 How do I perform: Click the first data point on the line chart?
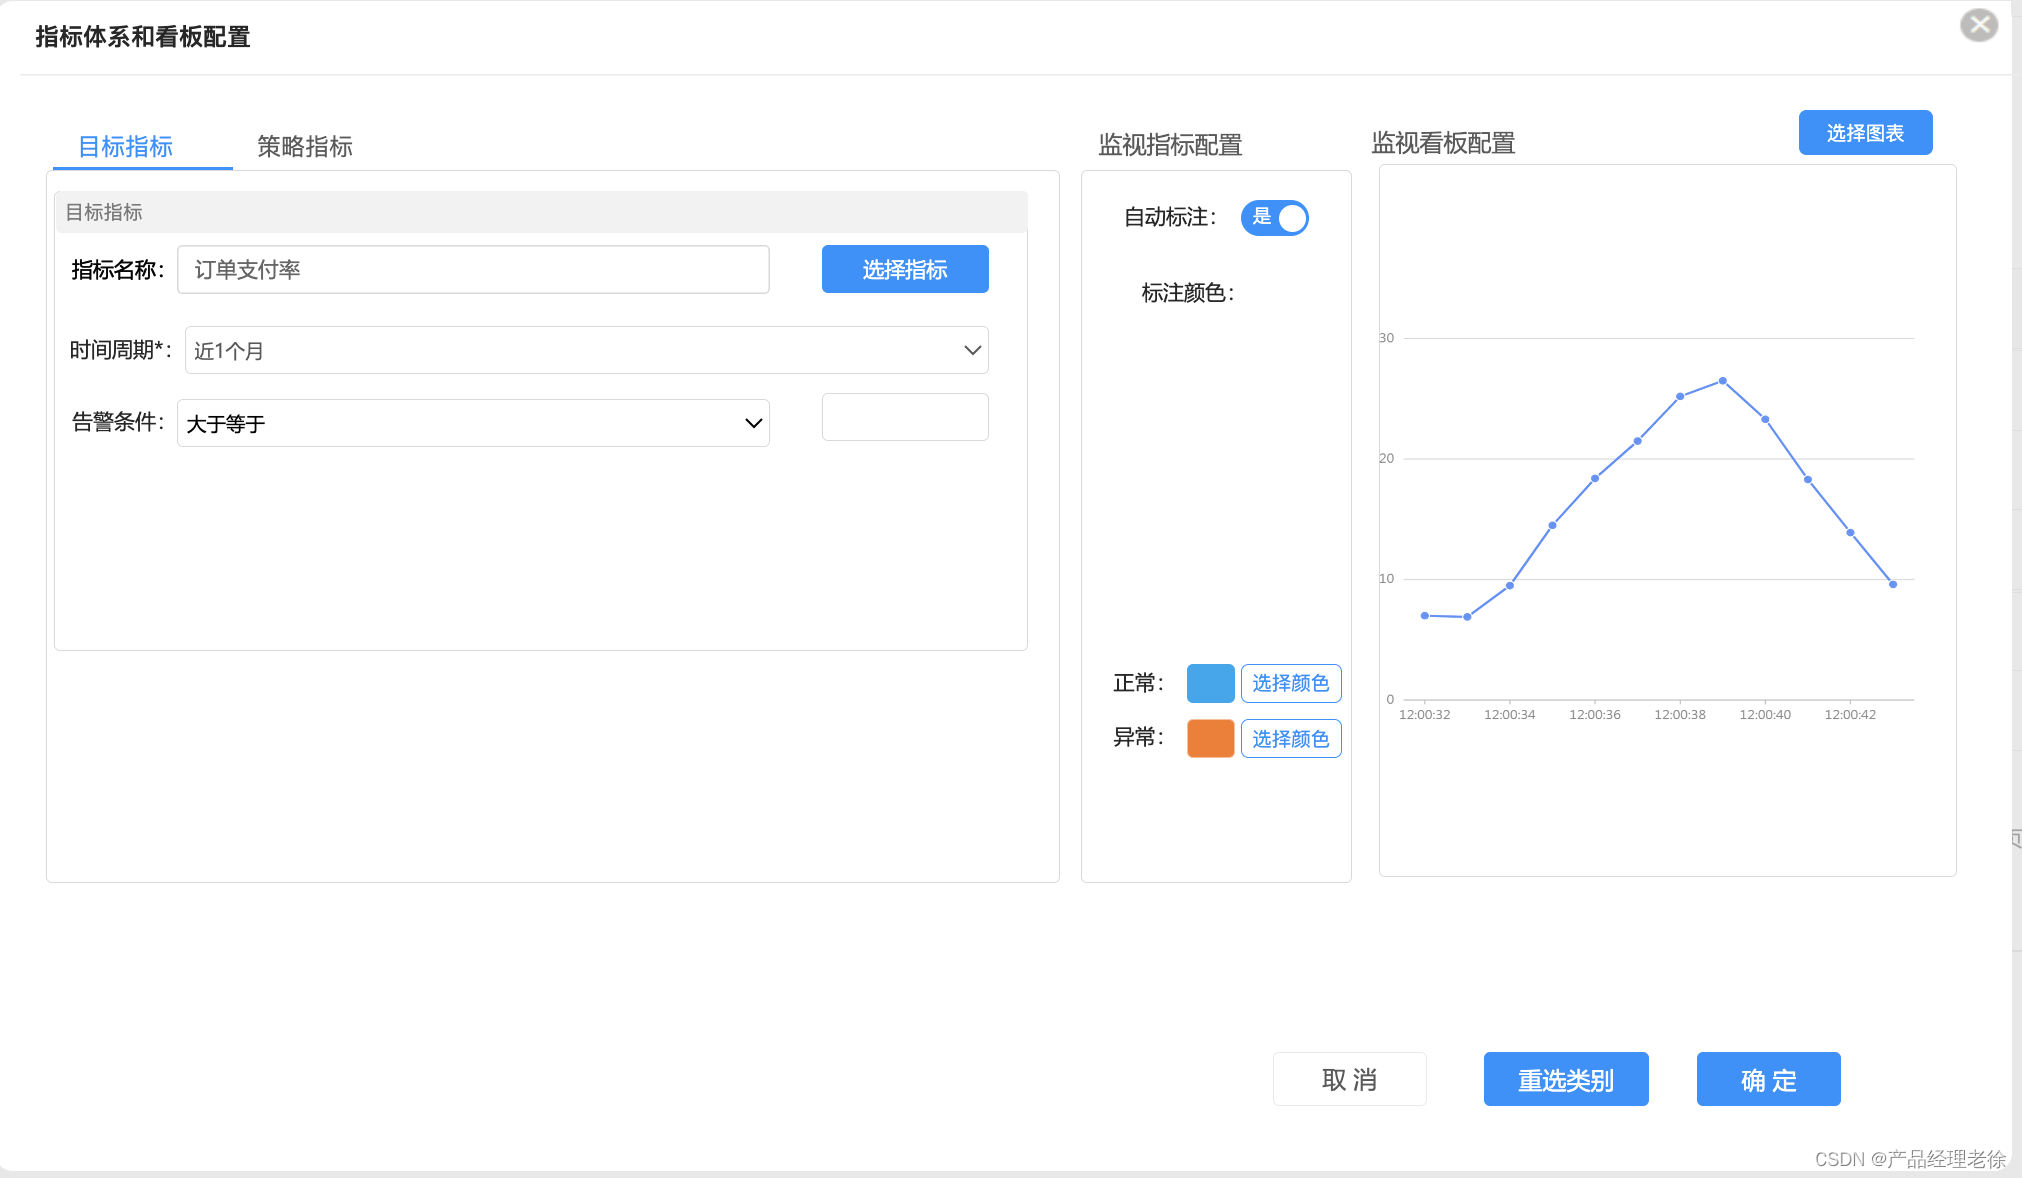(x=1424, y=616)
